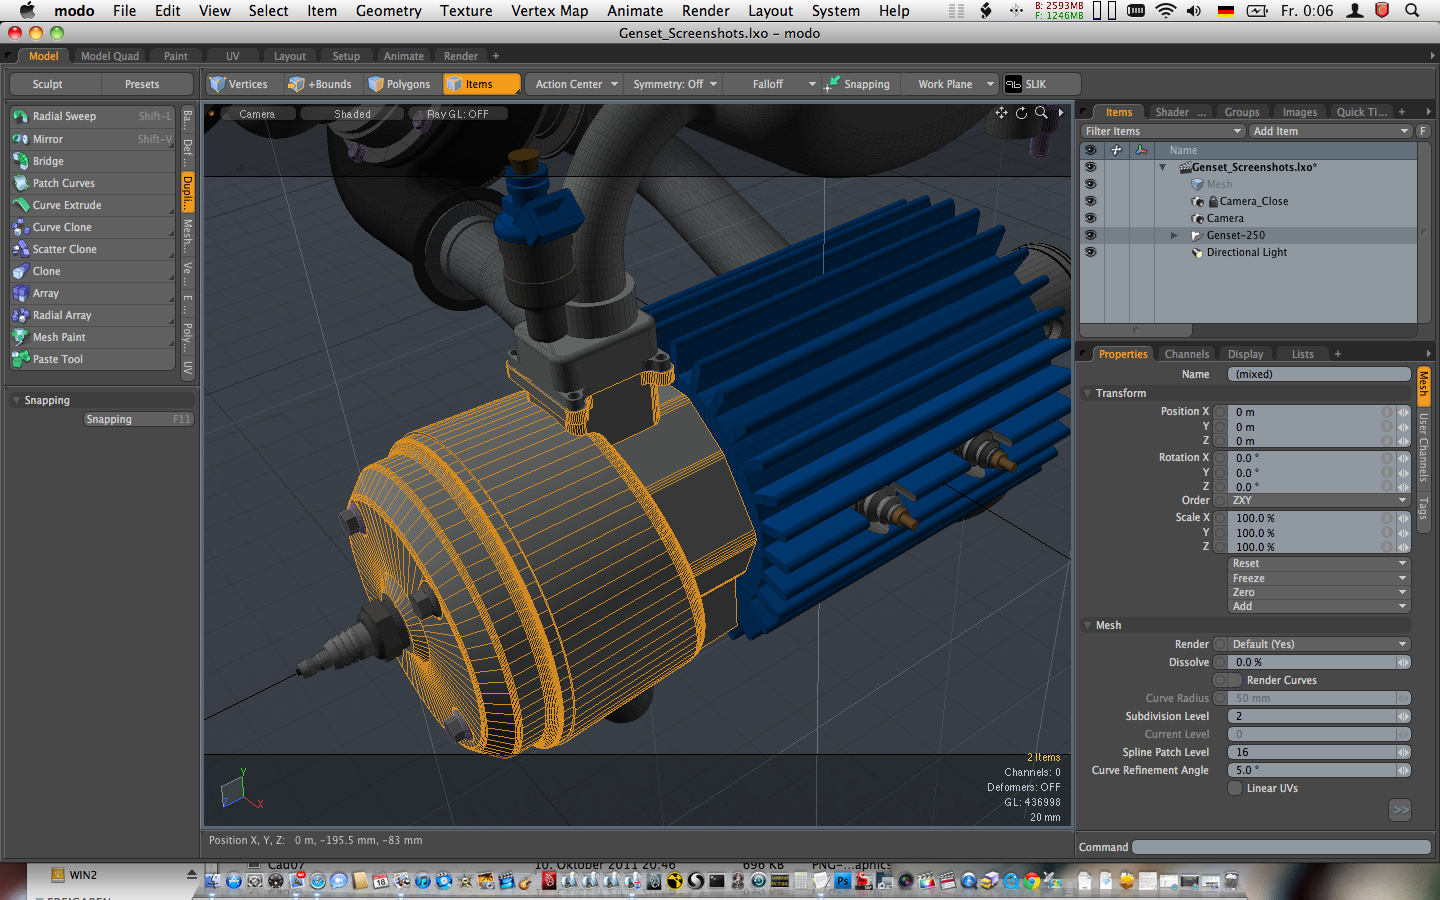Toggle visibility of Genset-250 item
Image resolution: width=1440 pixels, height=900 pixels.
1090,235
